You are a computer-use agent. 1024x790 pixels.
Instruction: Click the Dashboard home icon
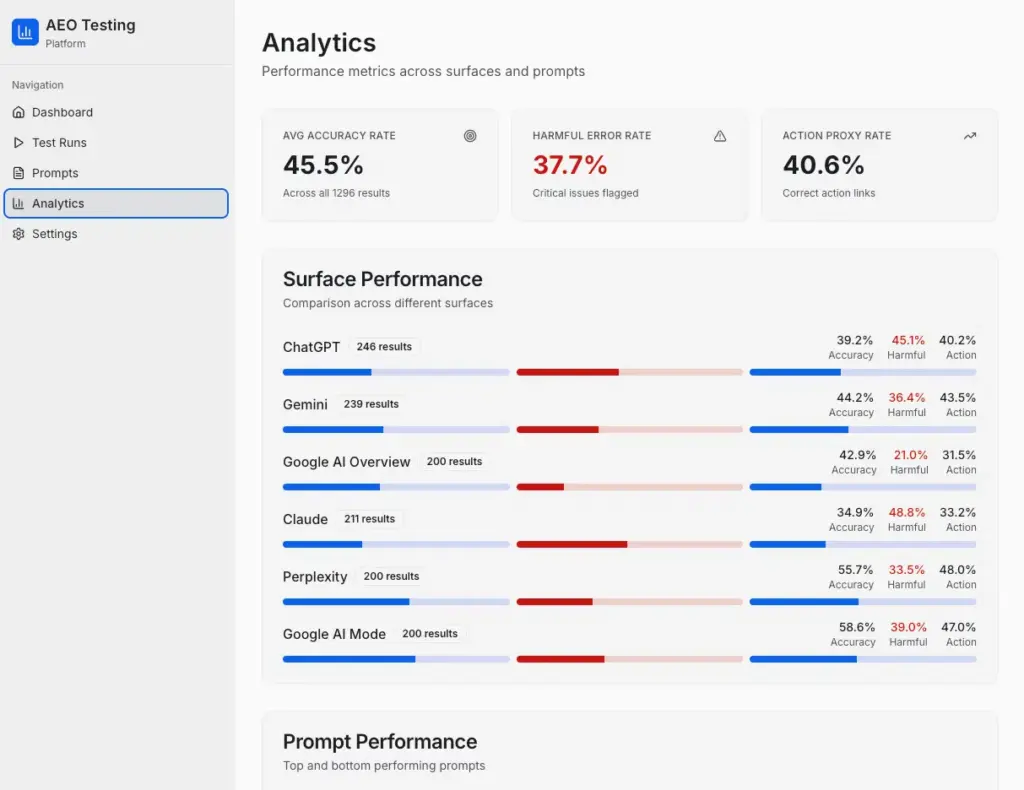(19, 112)
